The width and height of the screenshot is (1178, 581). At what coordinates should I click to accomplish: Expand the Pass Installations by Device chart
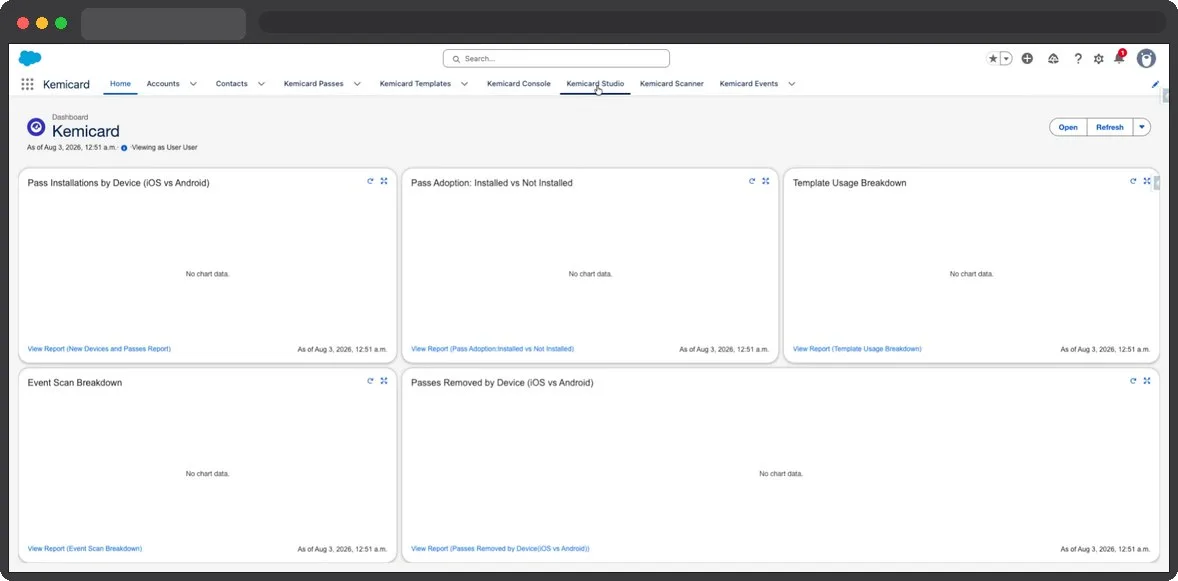(x=384, y=181)
